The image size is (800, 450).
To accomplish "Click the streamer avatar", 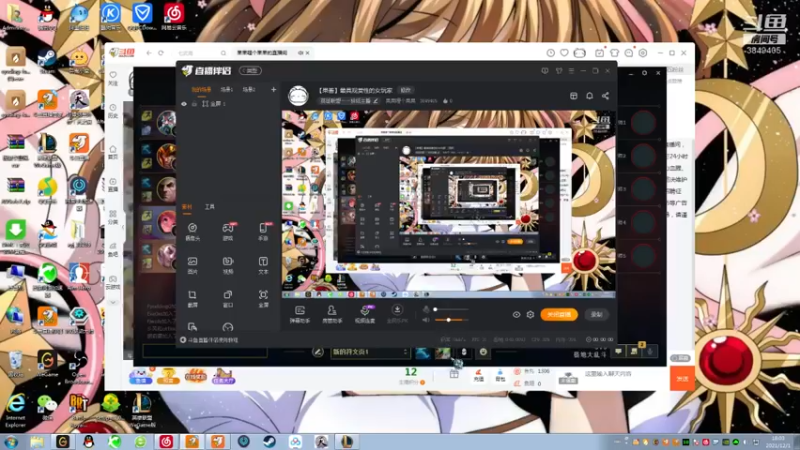I will [298, 95].
